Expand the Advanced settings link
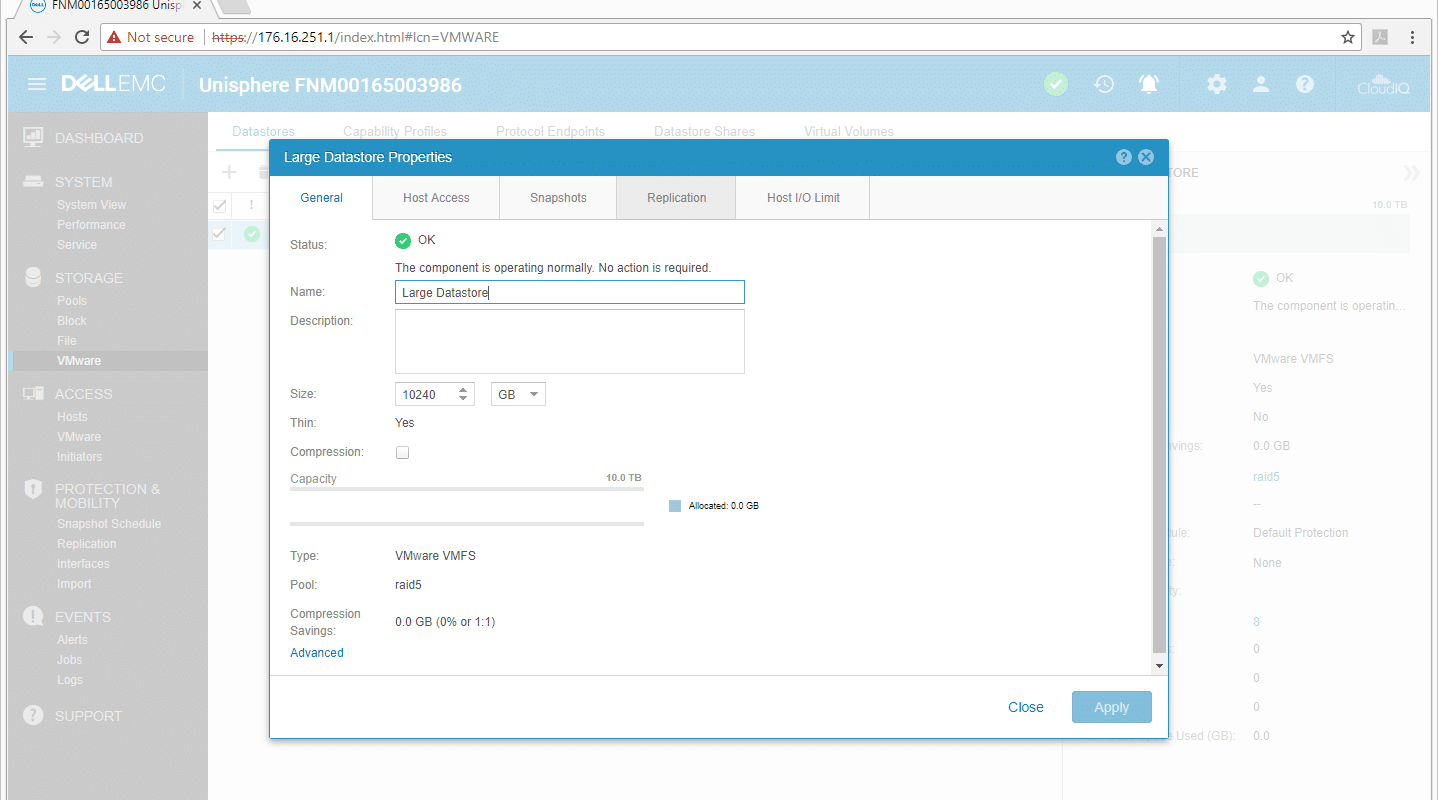The height and width of the screenshot is (800, 1438). point(317,653)
